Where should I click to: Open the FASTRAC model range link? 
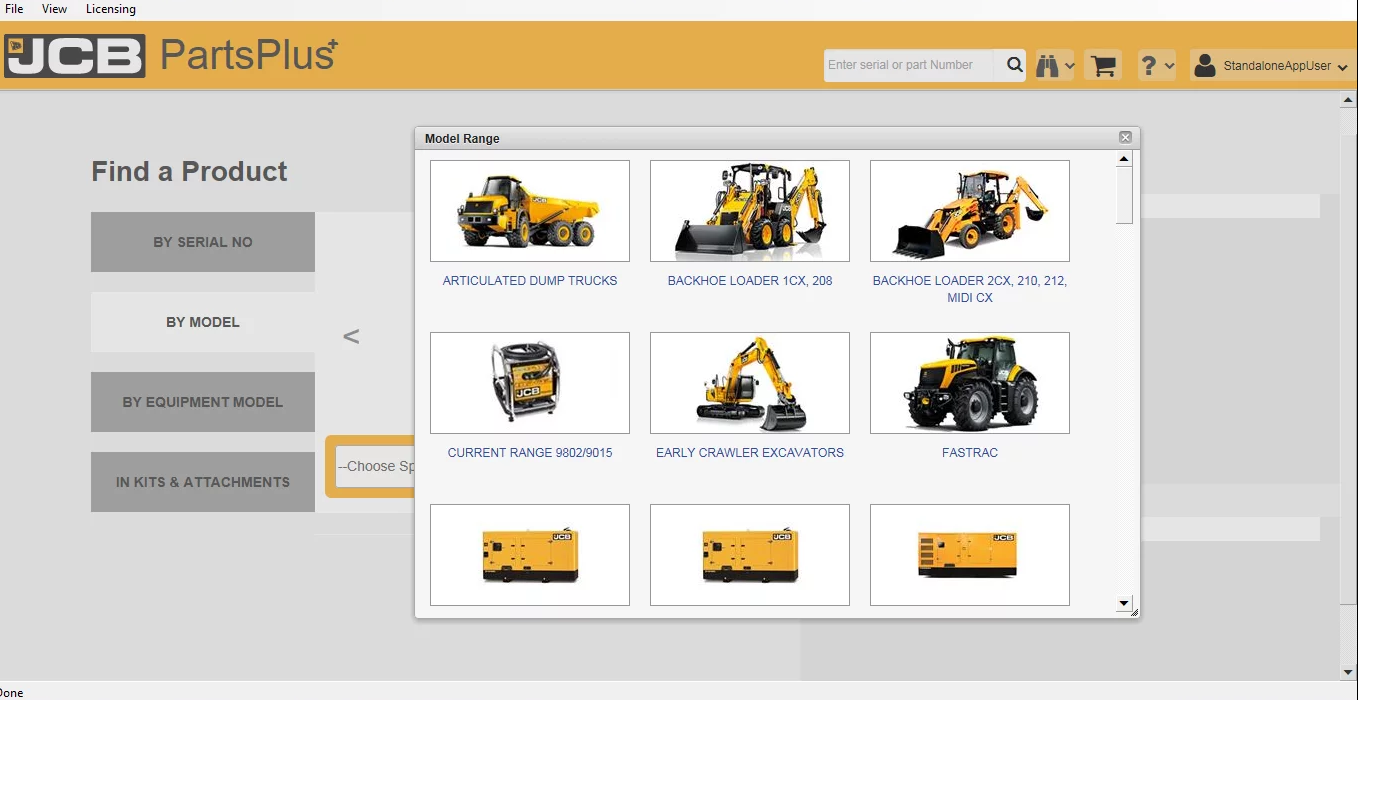pyautogui.click(x=969, y=452)
